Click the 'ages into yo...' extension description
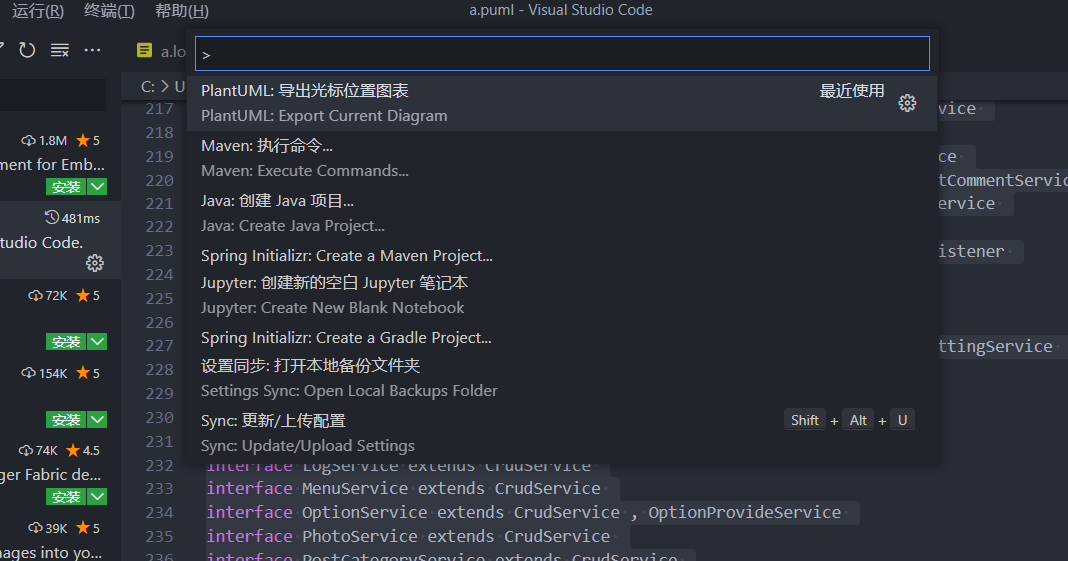Image resolution: width=1068 pixels, height=561 pixels. point(51,552)
